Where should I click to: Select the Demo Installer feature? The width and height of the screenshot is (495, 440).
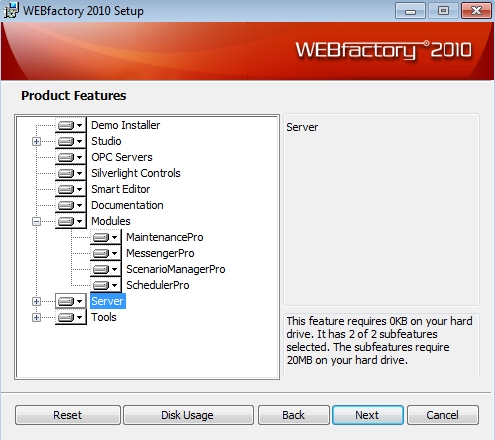pyautogui.click(x=125, y=125)
